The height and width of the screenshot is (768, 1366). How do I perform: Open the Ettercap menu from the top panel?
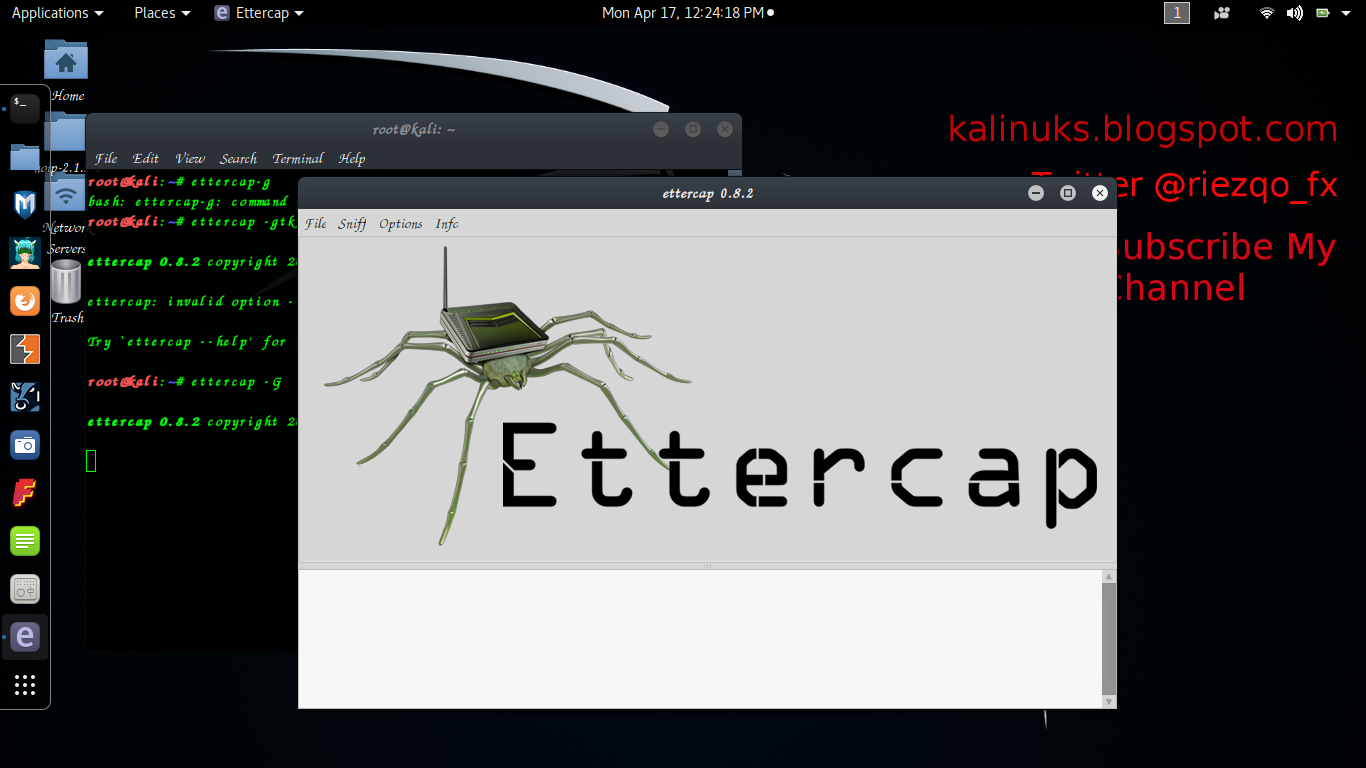tap(258, 13)
